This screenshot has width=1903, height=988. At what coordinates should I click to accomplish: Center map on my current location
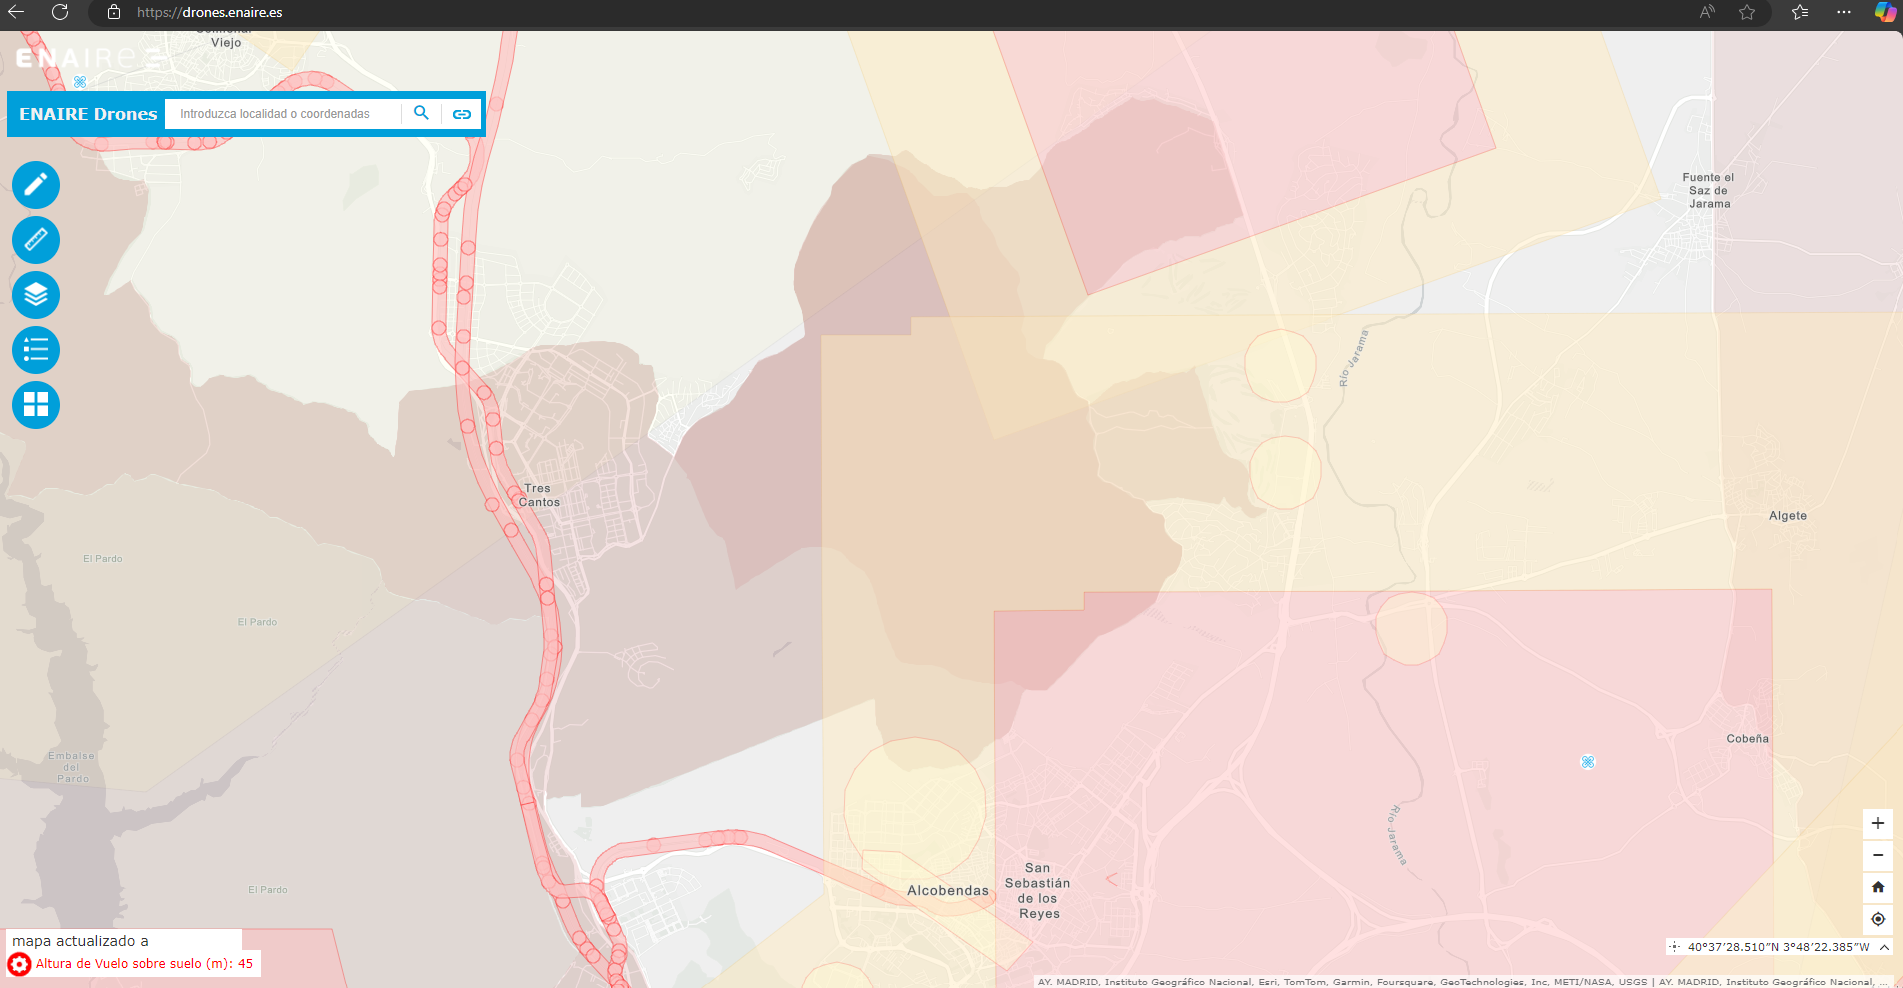(x=1878, y=919)
